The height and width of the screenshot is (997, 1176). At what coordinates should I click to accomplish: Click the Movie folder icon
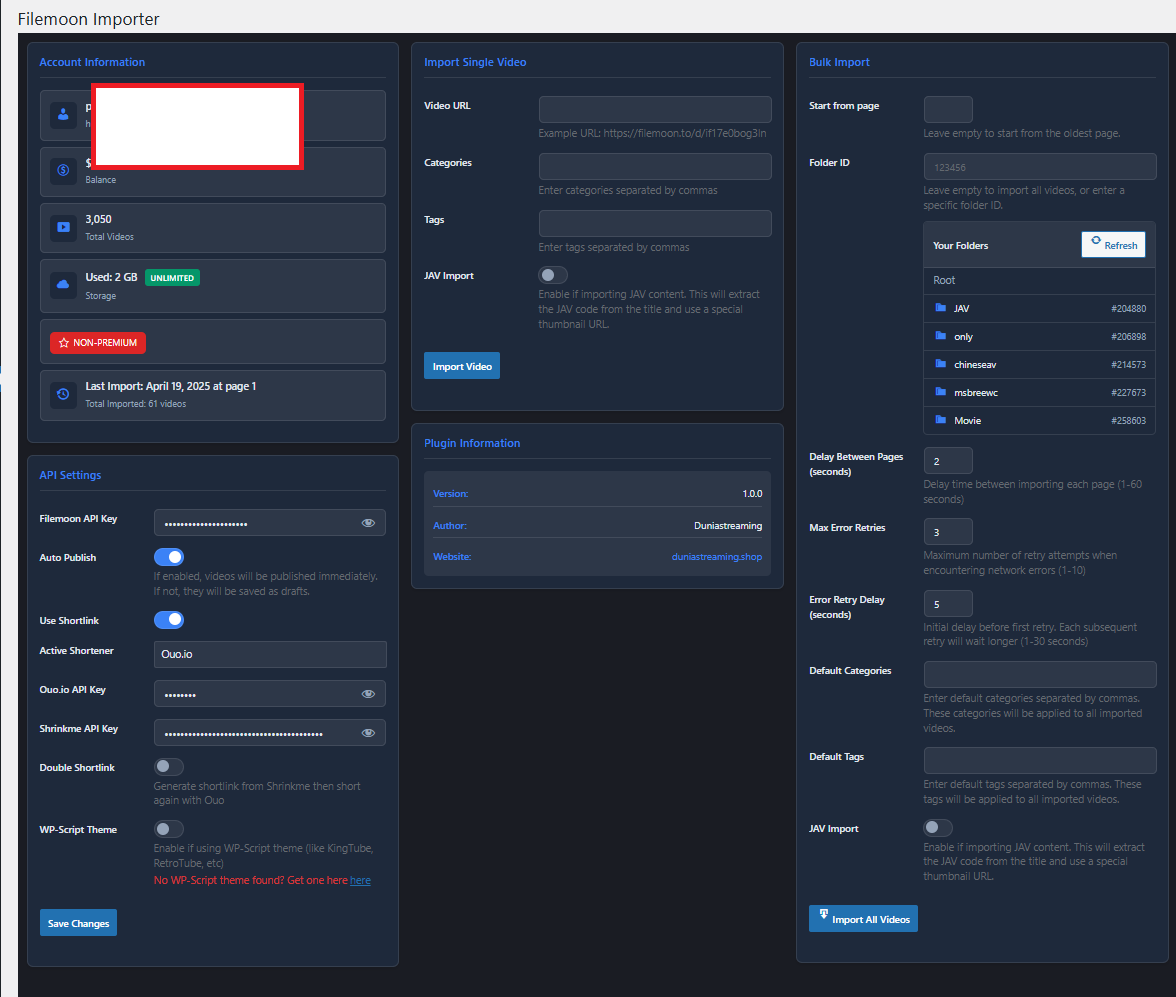(938, 420)
